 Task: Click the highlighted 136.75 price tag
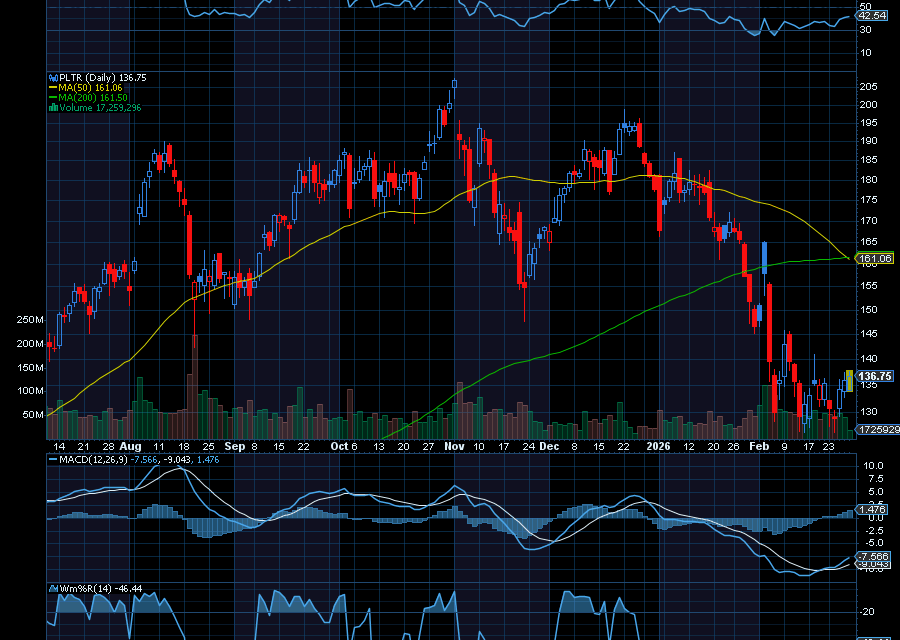coord(875,376)
